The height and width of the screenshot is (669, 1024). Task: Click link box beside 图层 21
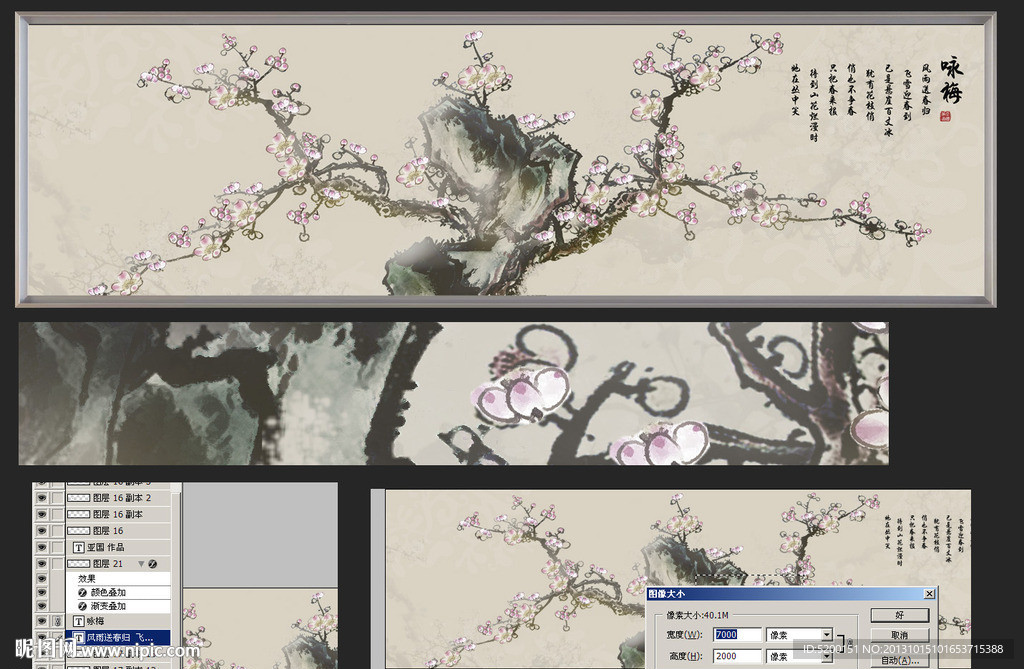57,563
